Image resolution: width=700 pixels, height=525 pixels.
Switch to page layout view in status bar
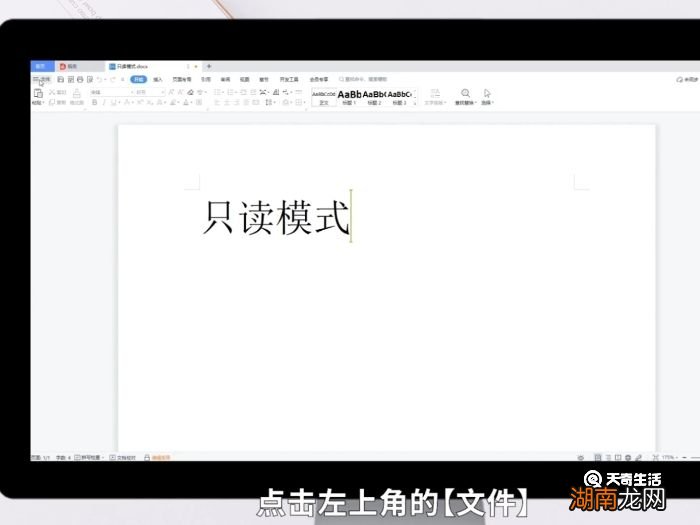pos(597,458)
